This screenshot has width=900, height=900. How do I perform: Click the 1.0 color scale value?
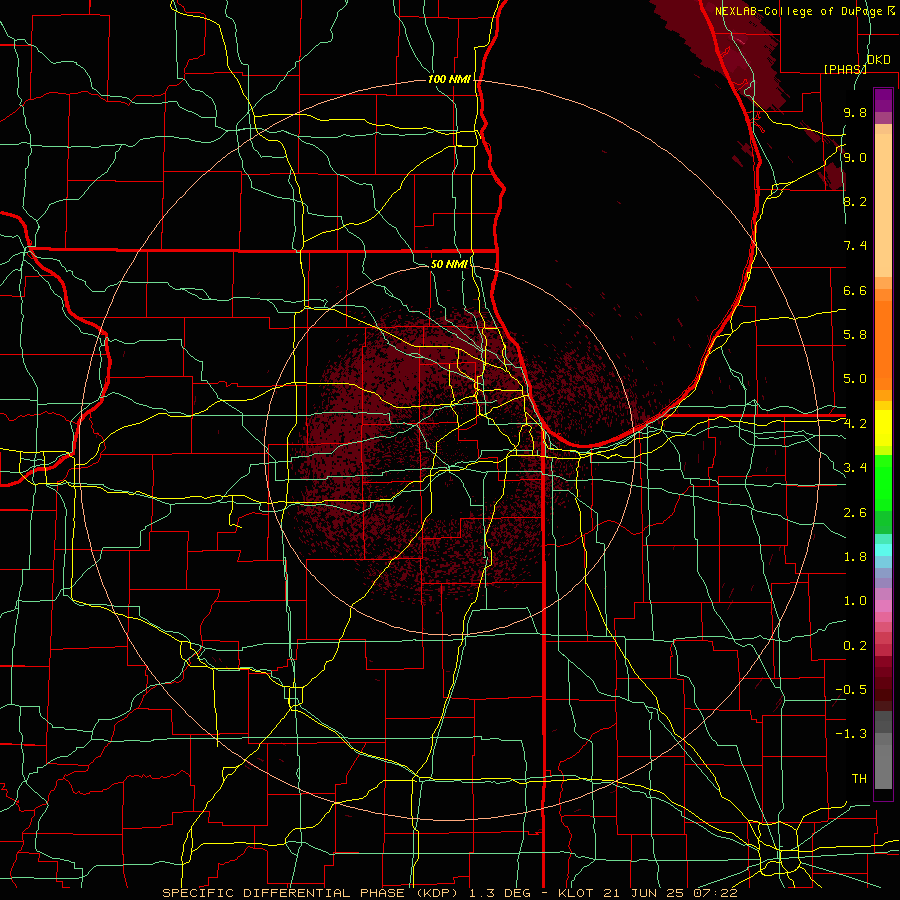[855, 601]
